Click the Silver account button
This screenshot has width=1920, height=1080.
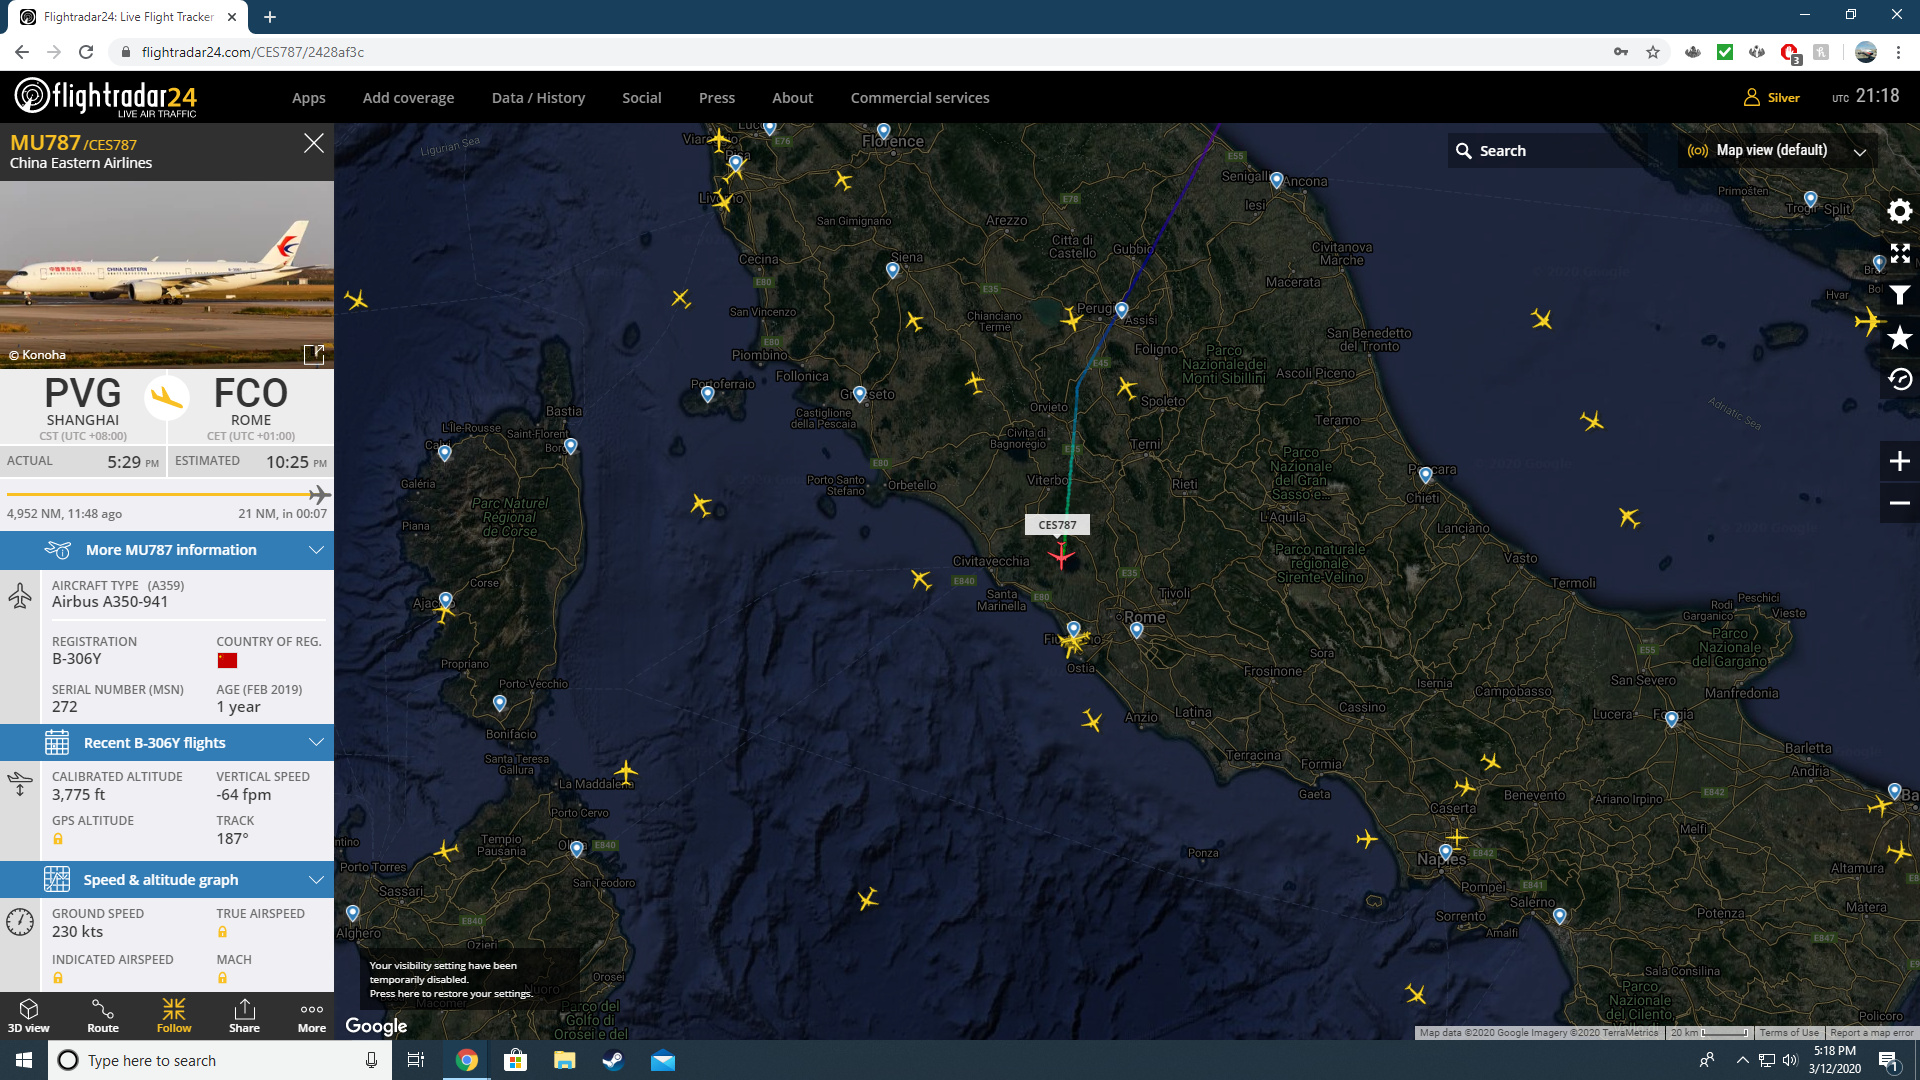click(1772, 97)
